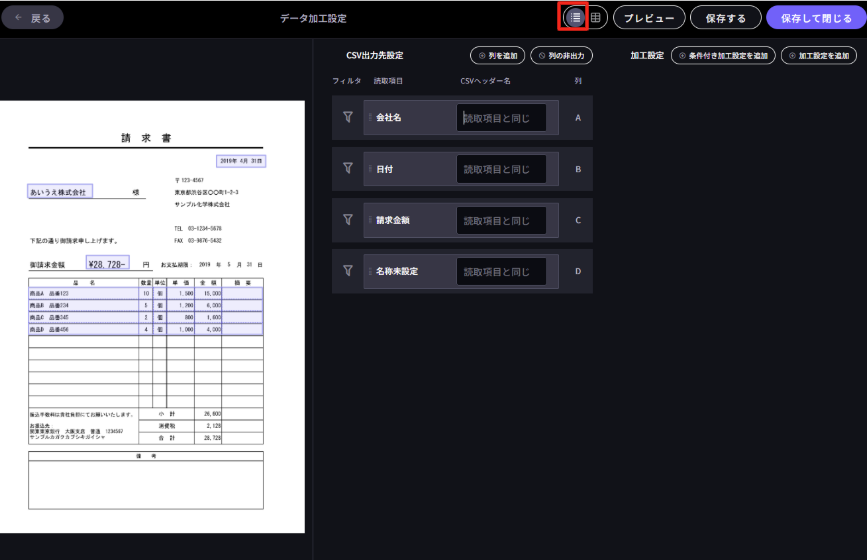Grab drag handle beside 会社名
The image size is (867, 560).
(370, 118)
